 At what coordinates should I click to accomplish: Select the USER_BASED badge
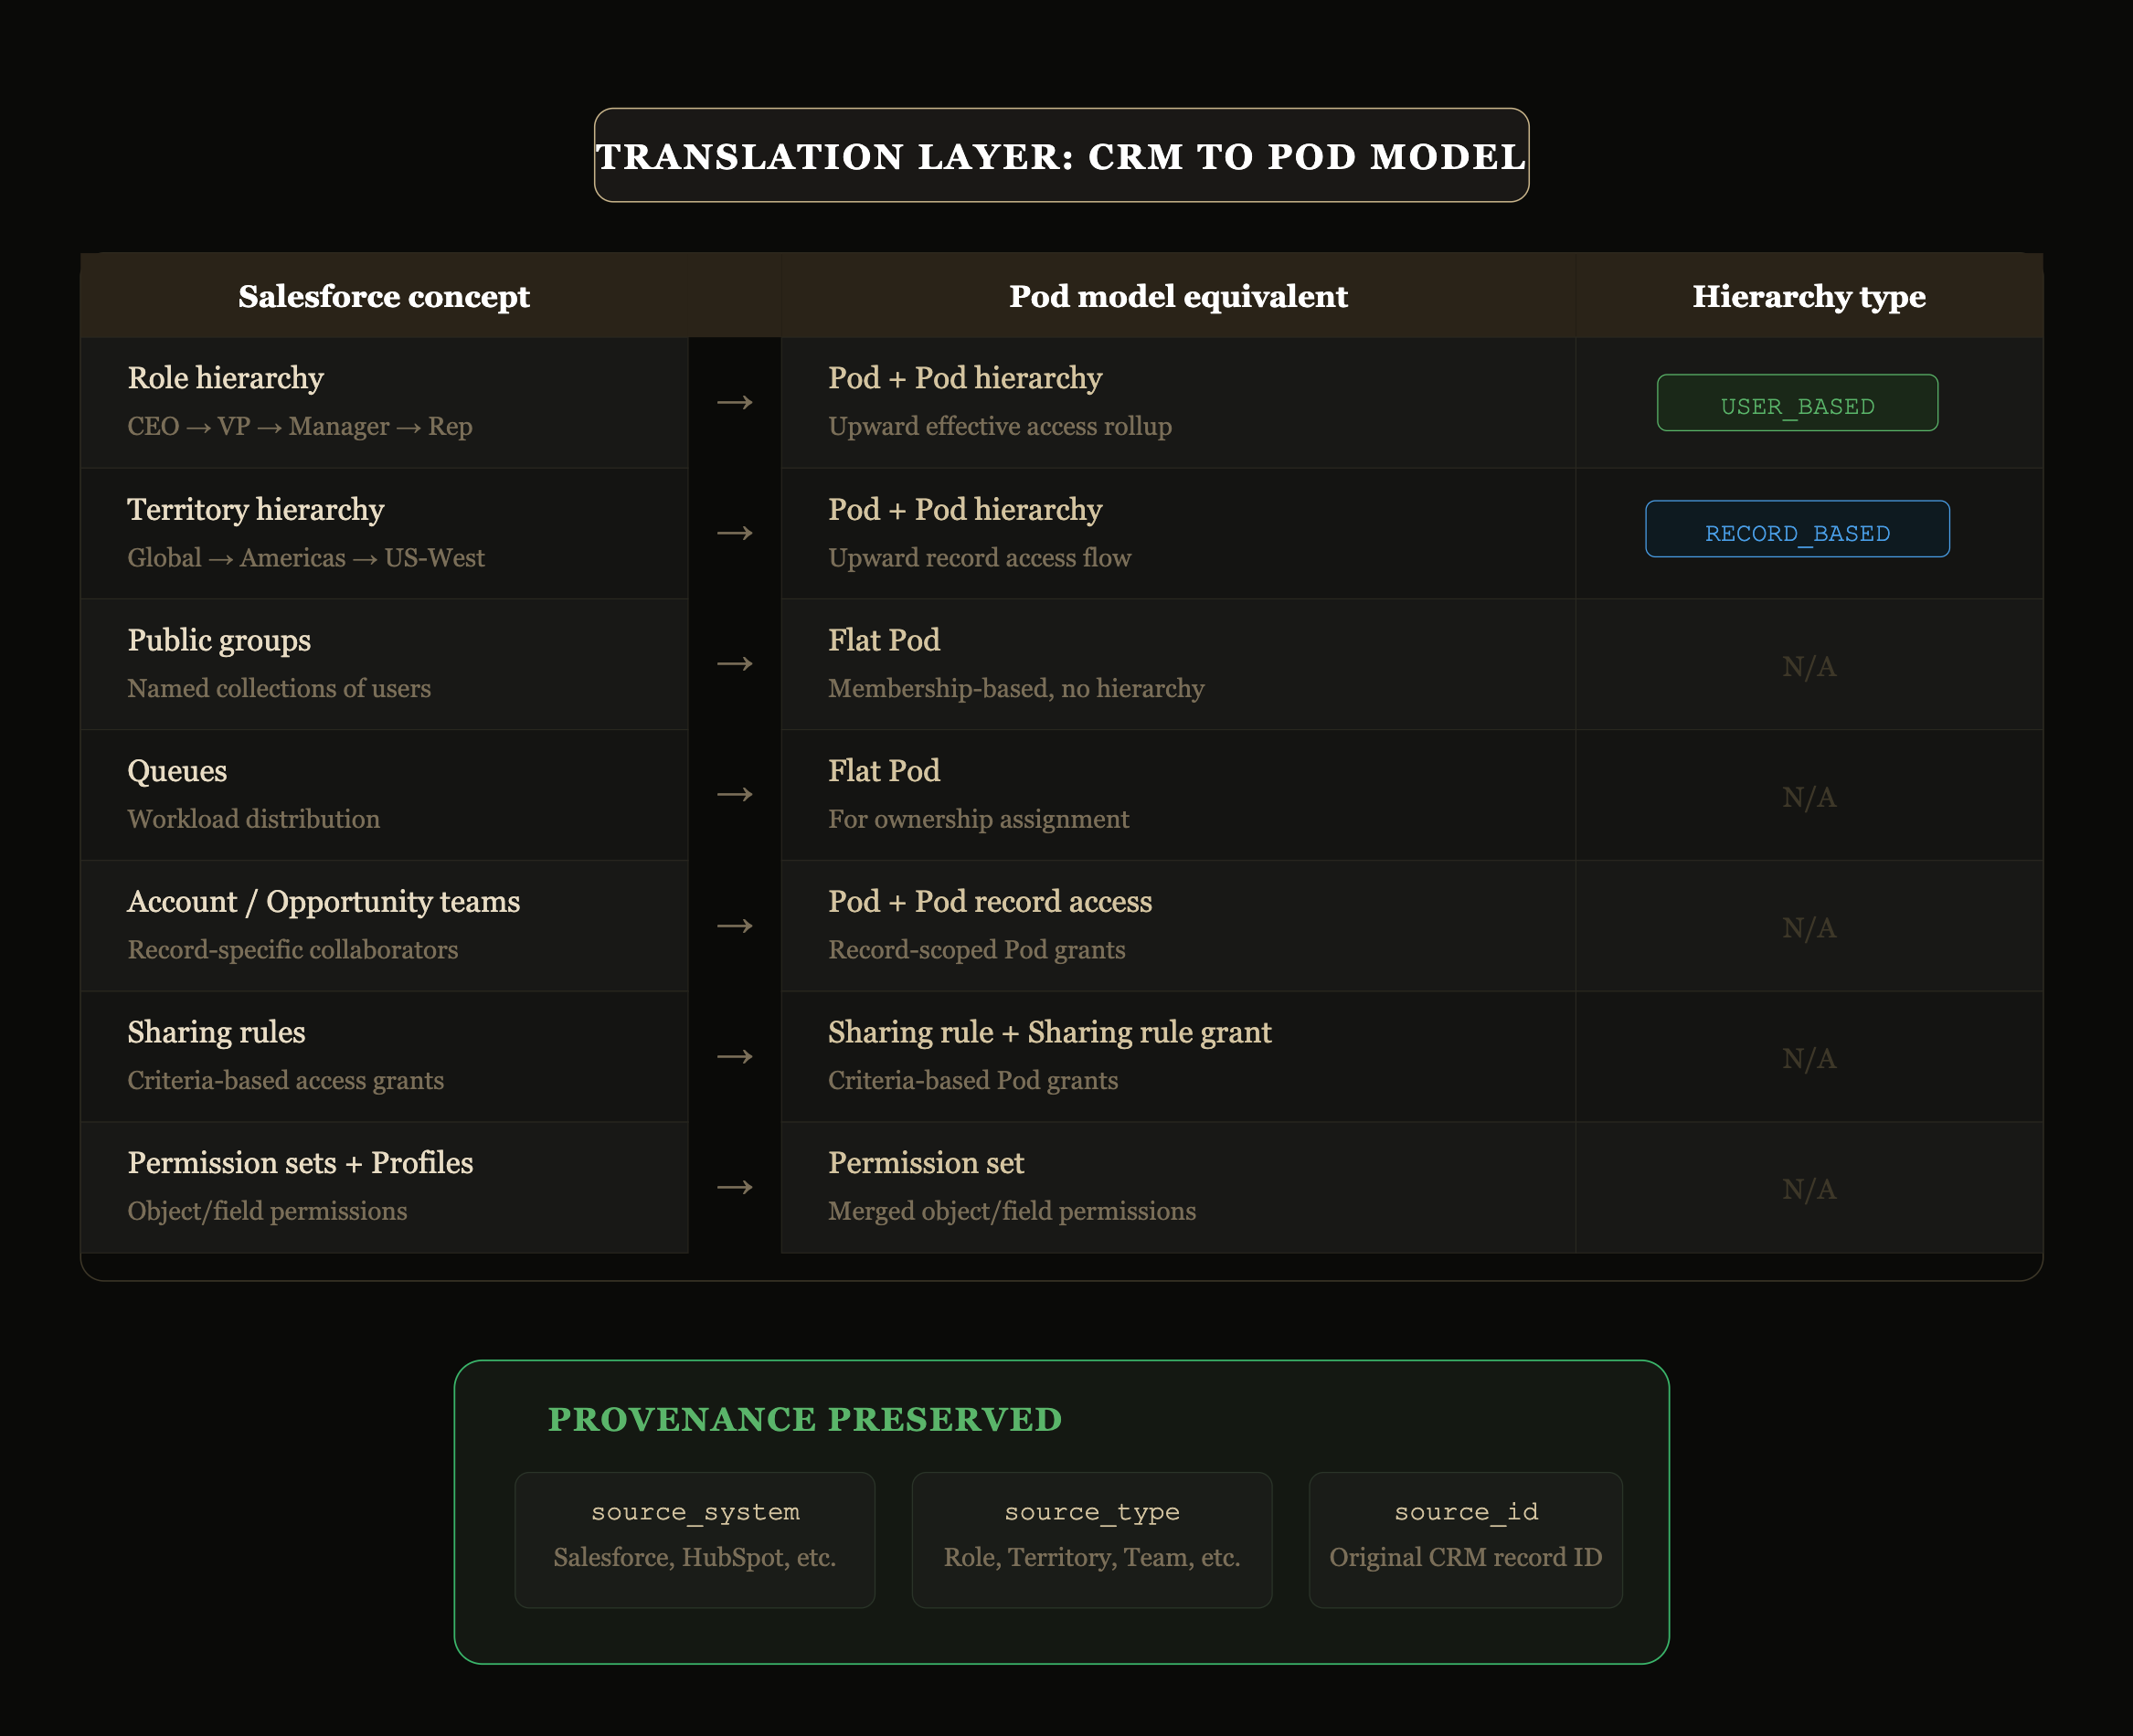[x=1797, y=404]
